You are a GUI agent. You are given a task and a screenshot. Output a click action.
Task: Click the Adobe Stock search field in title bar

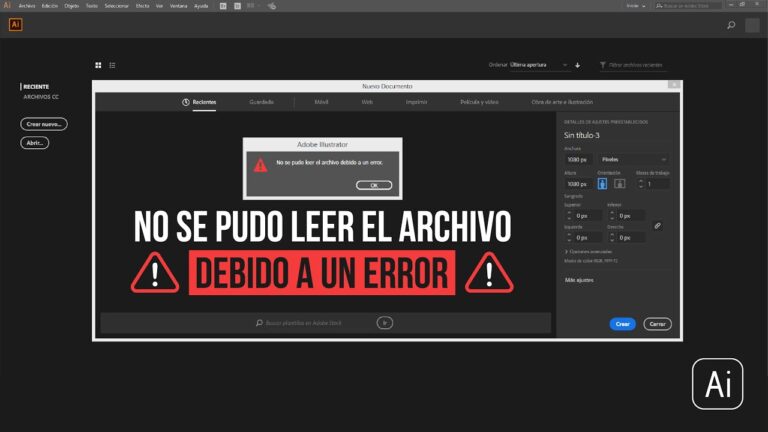pos(688,6)
